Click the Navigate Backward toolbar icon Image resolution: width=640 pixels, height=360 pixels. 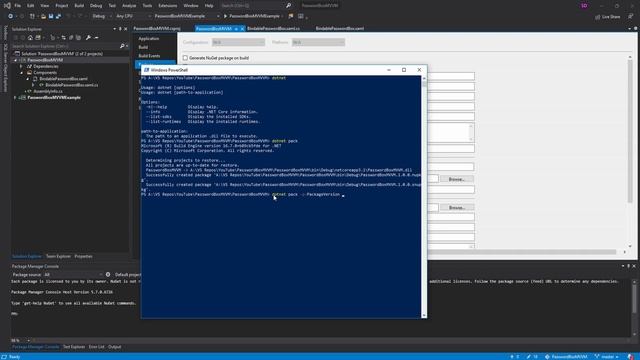tap(10, 16)
